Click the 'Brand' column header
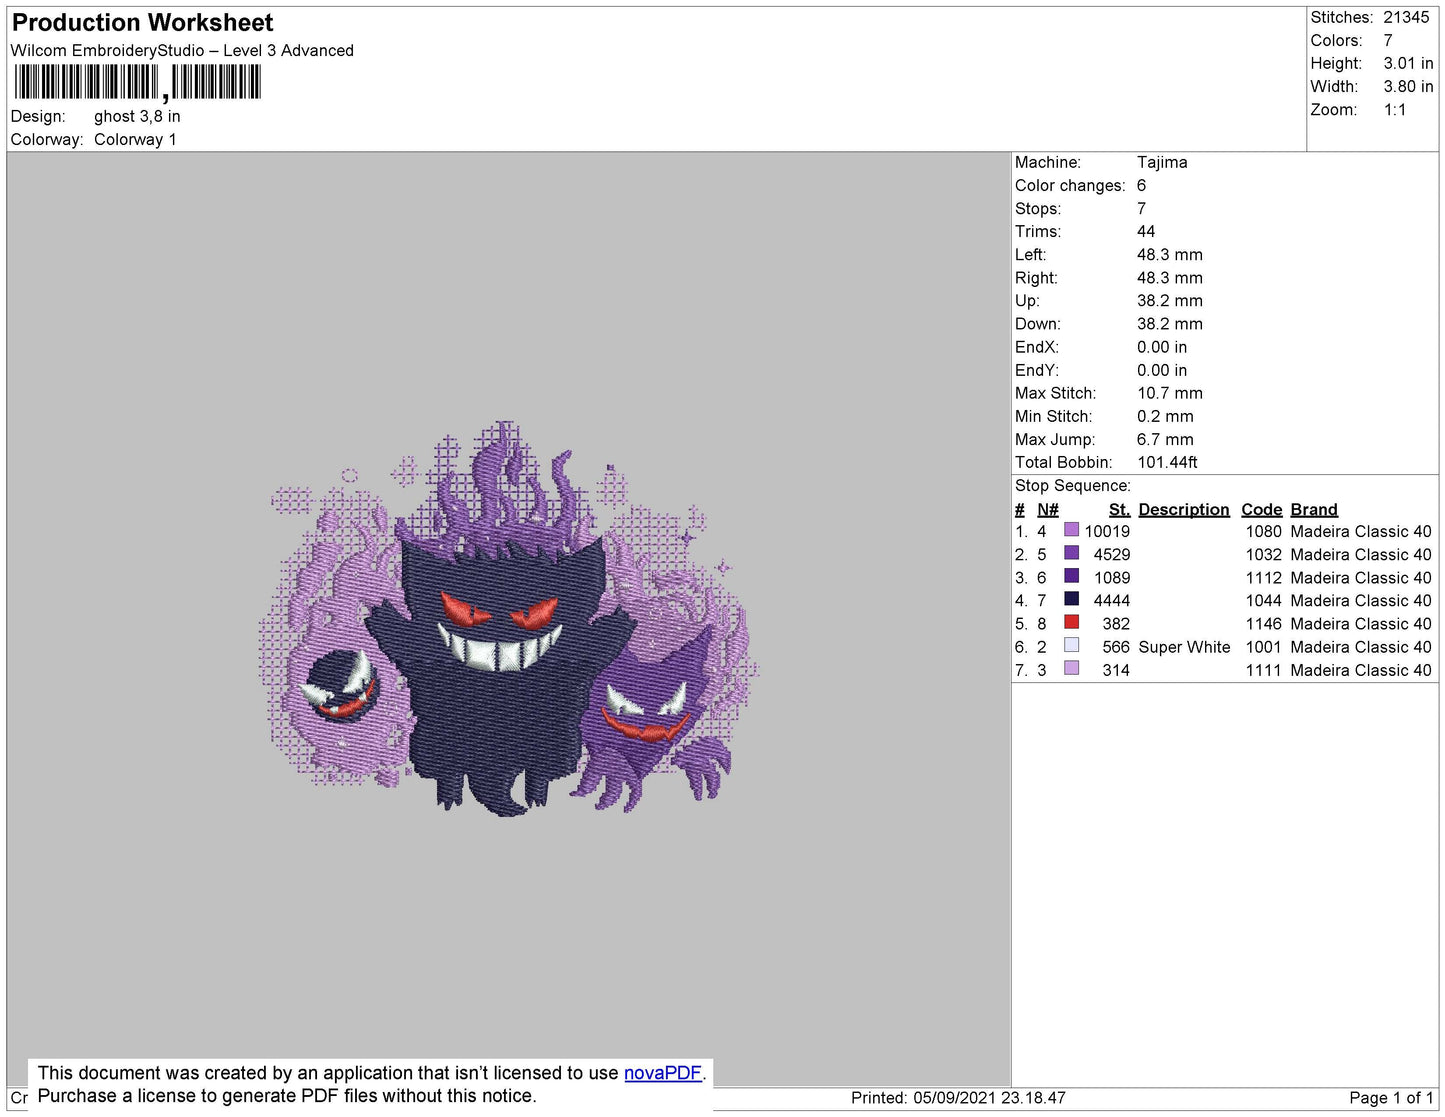 tap(1314, 510)
